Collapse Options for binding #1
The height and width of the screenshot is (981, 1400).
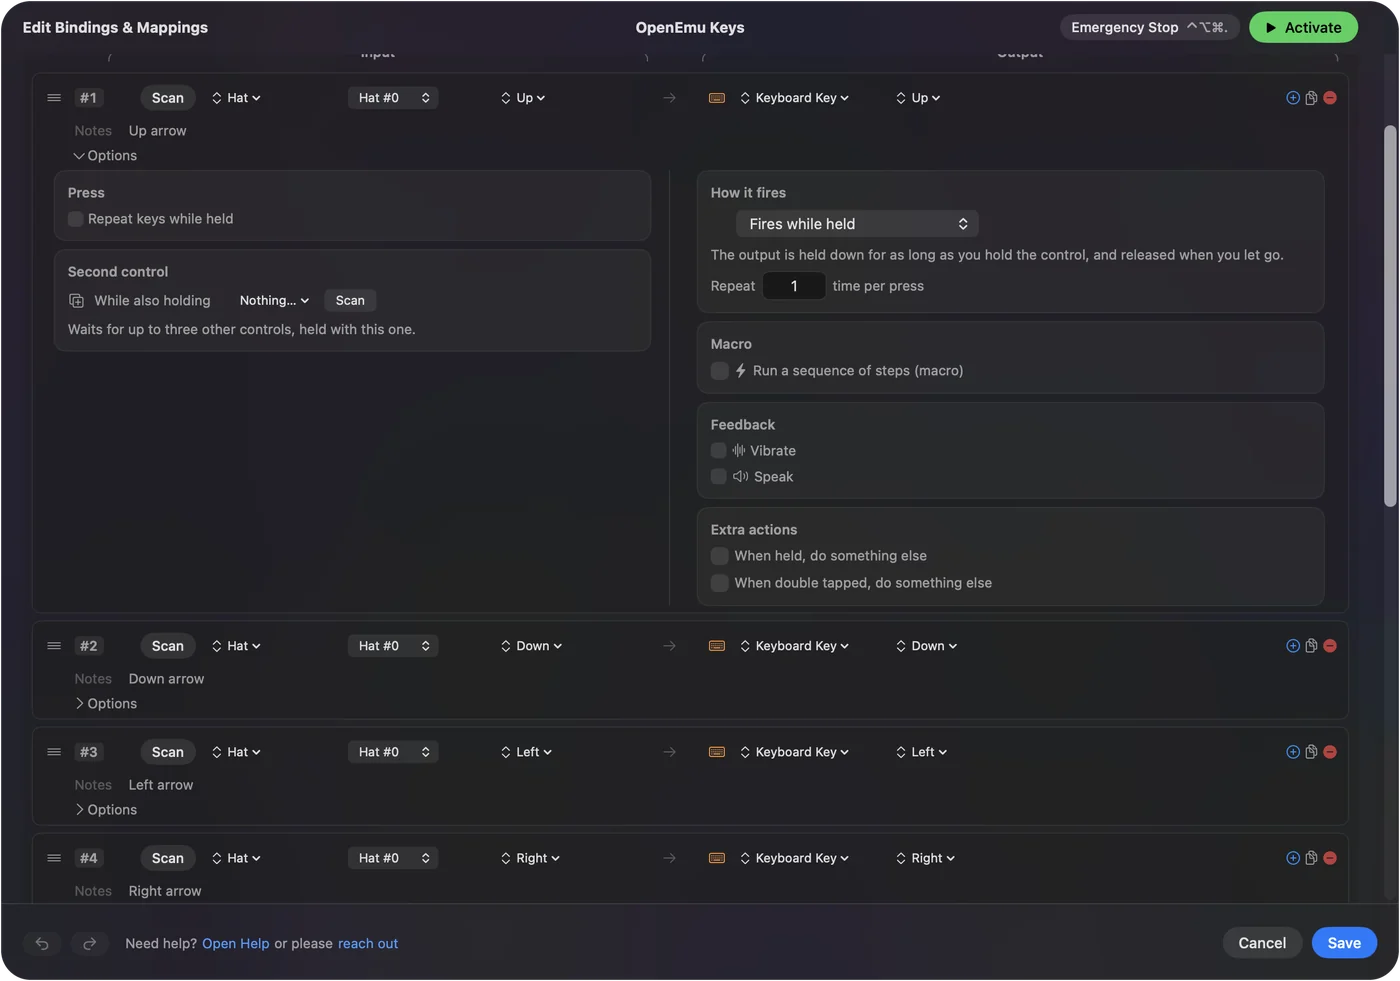point(105,156)
